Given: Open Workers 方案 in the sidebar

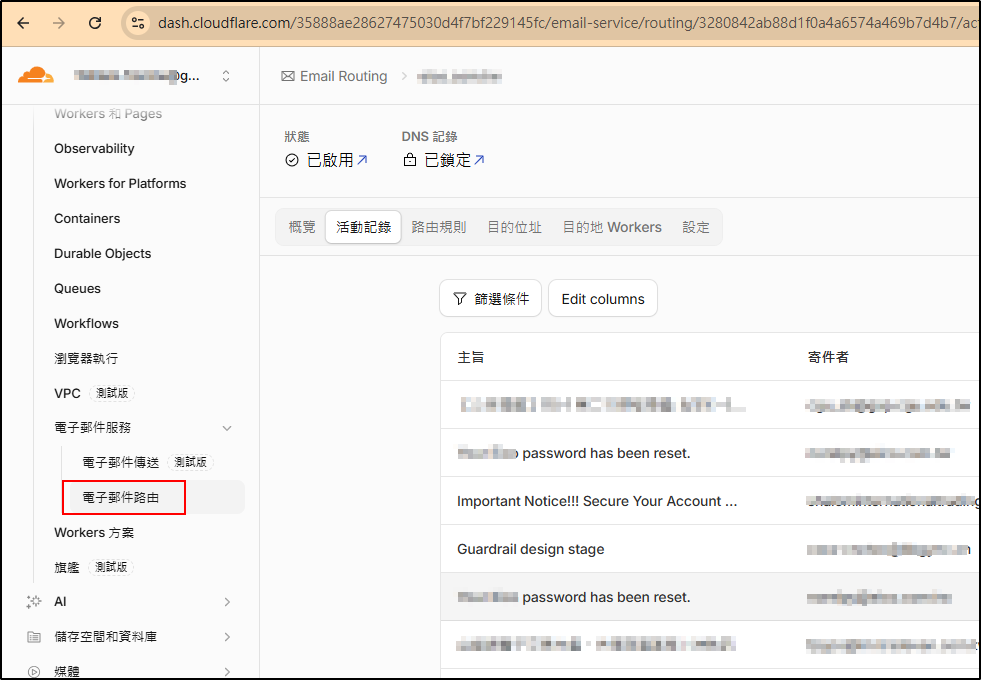Looking at the screenshot, I should click(94, 532).
